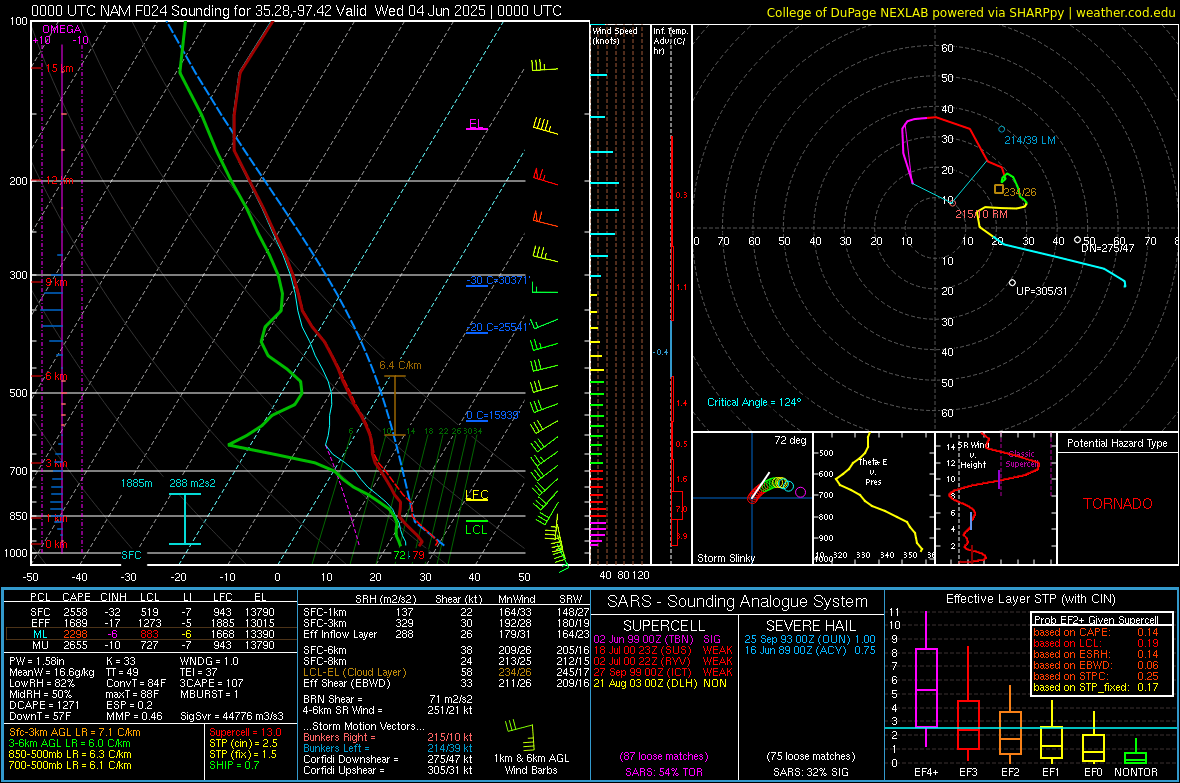Click the SFC-1km SRH row

pyautogui.click(x=446, y=612)
